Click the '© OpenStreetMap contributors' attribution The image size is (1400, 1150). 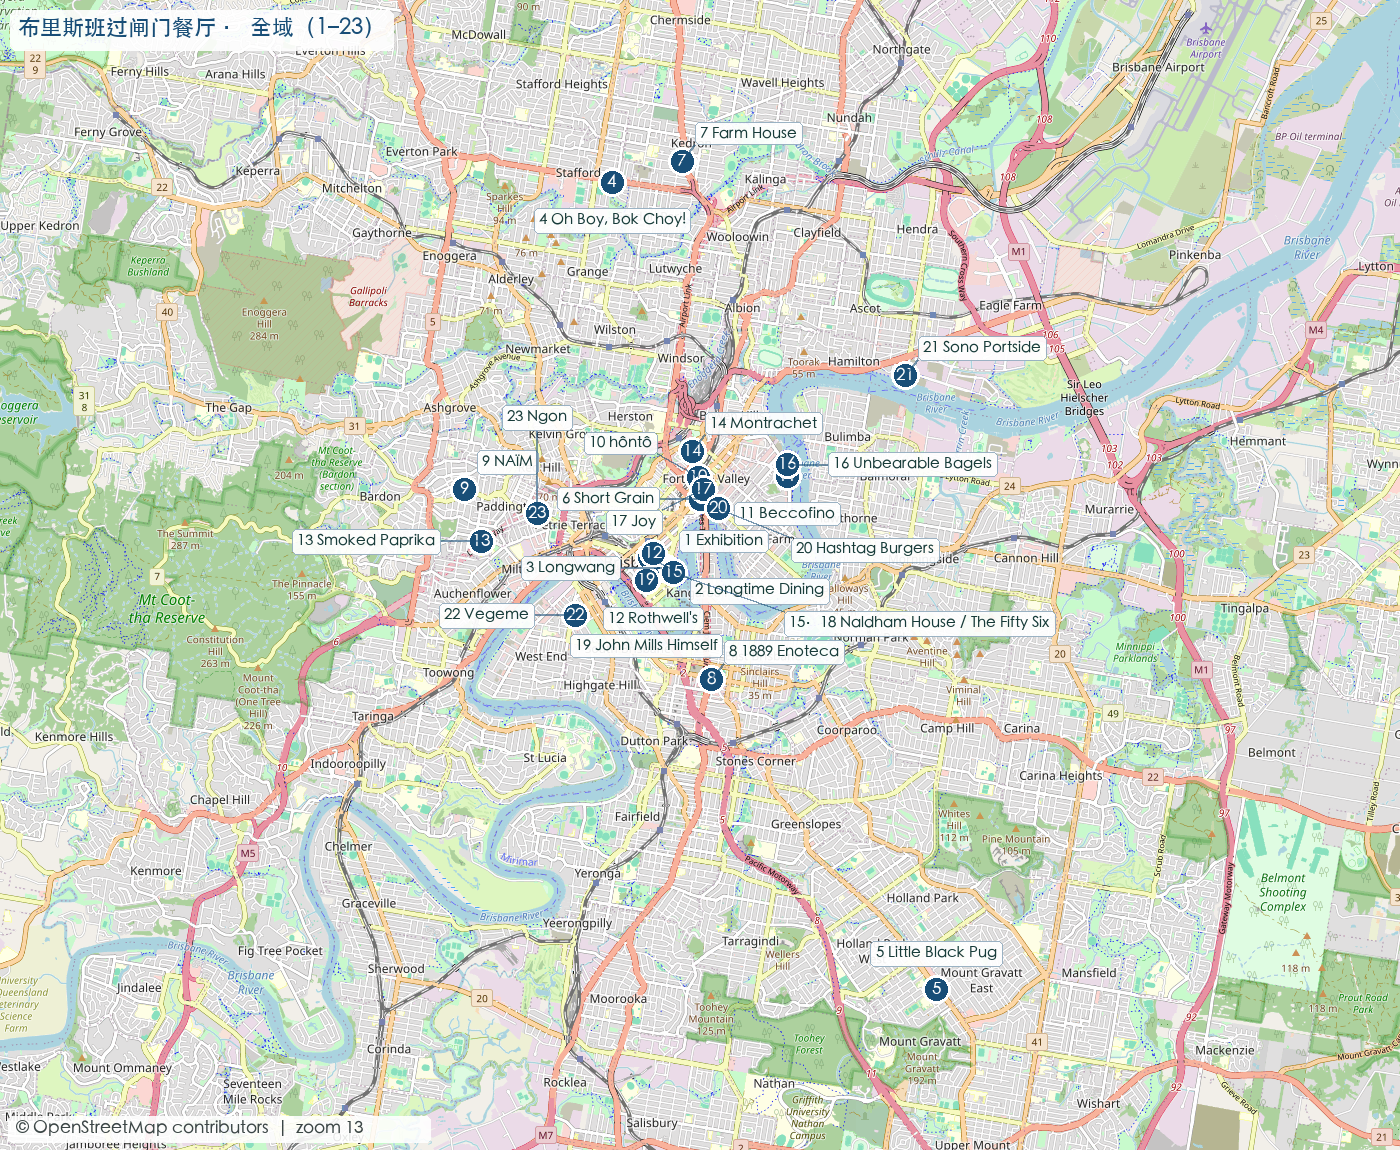tap(142, 1127)
